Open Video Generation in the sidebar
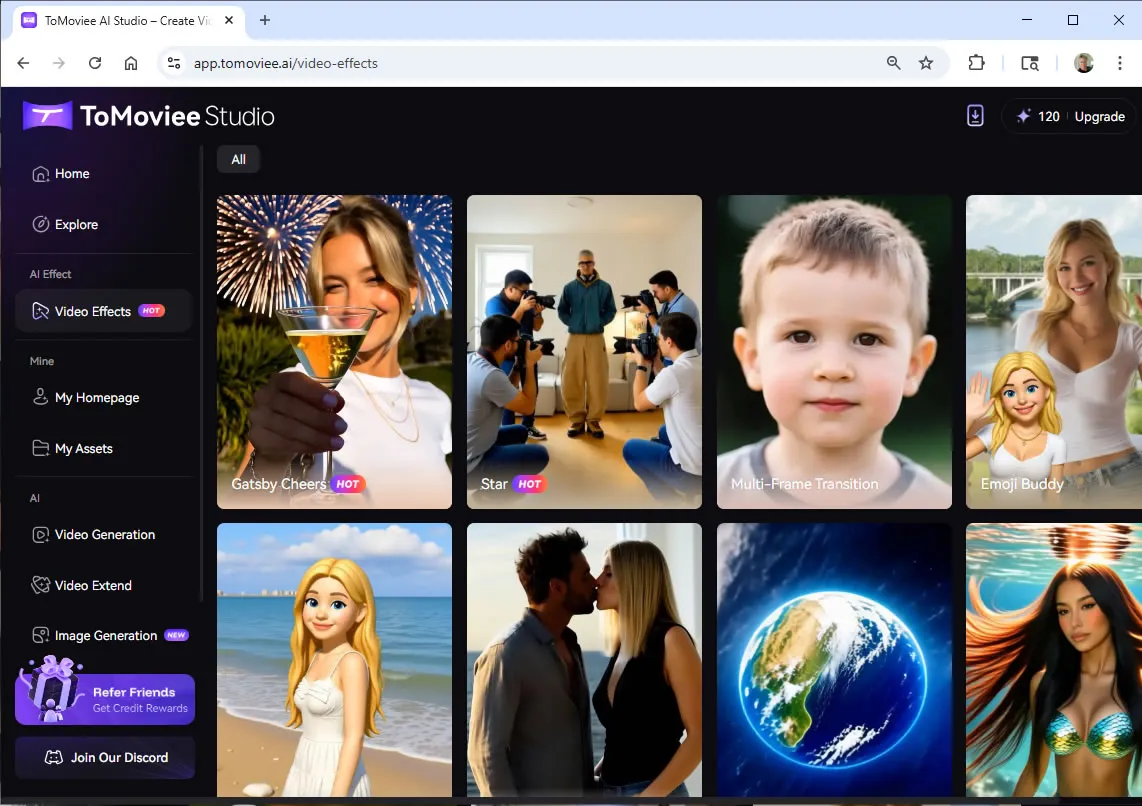This screenshot has width=1142, height=806. click(x=103, y=534)
